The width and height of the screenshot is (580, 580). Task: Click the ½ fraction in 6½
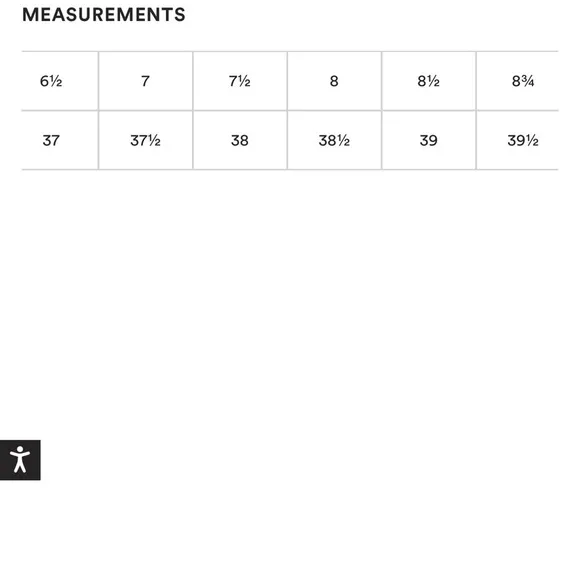pos(56,81)
